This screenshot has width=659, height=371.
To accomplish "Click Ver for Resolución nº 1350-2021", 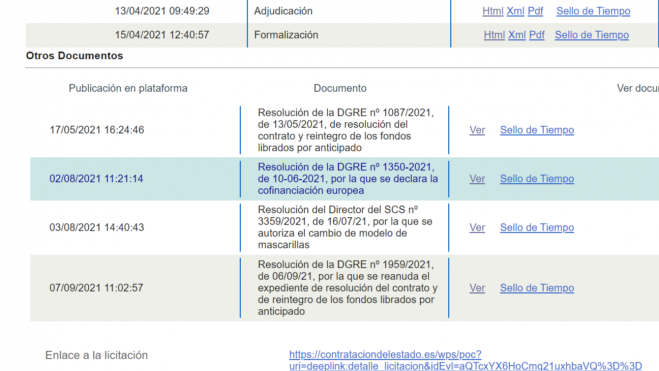I will (477, 179).
